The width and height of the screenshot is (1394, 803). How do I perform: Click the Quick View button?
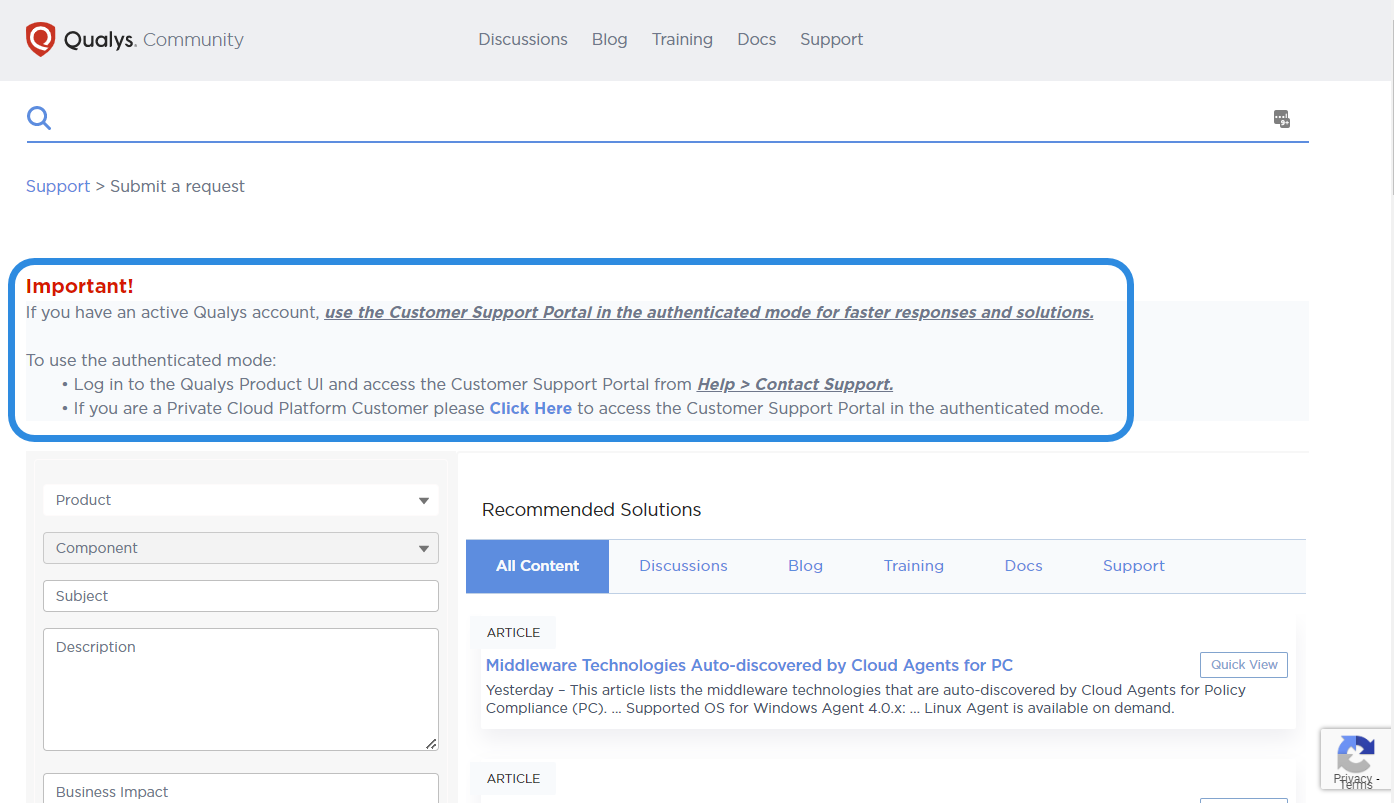(1244, 665)
